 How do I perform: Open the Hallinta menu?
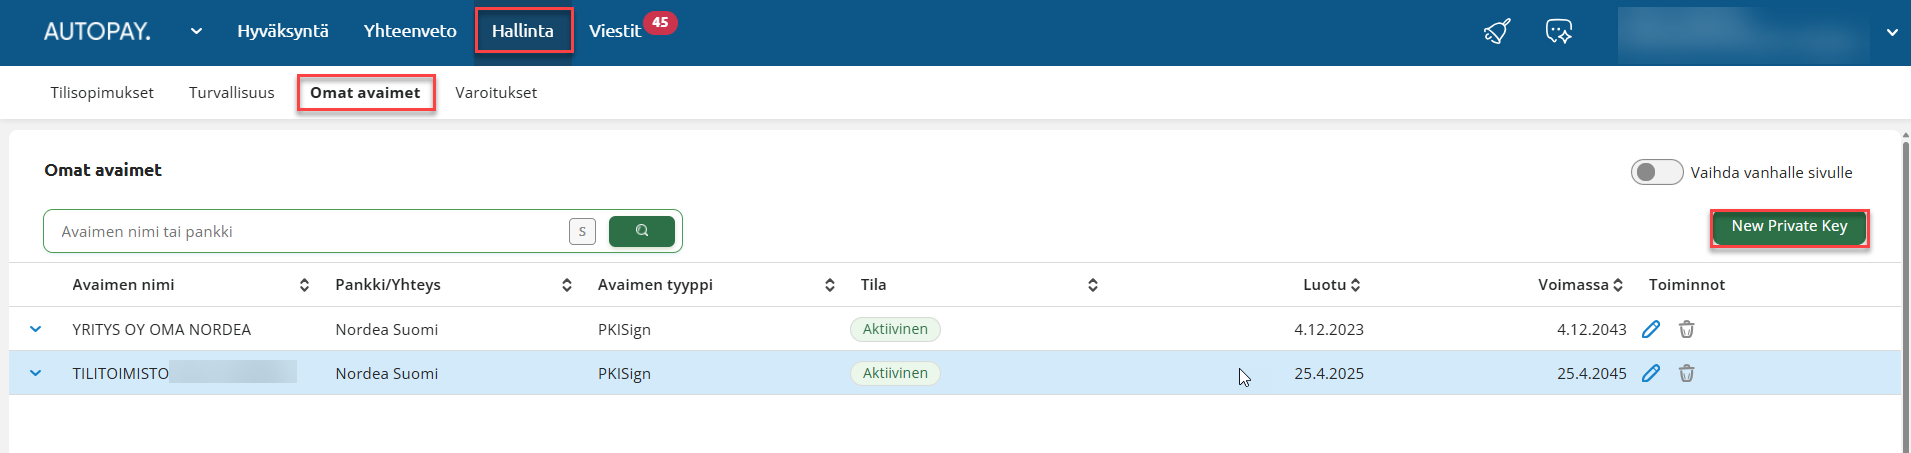tap(523, 31)
